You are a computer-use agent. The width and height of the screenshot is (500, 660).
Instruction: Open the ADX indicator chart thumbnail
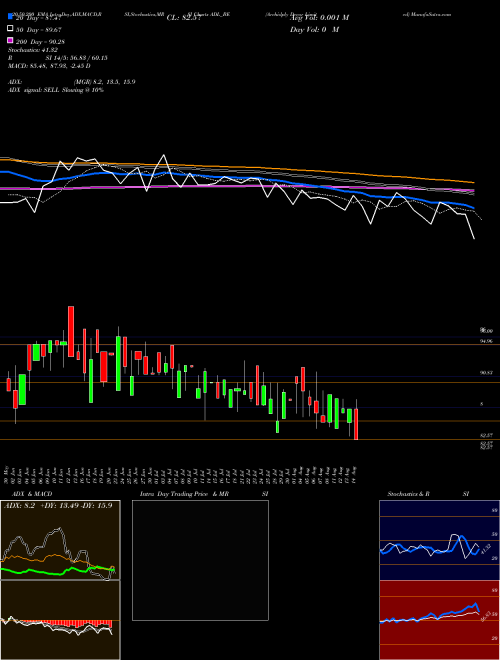tap(60, 540)
